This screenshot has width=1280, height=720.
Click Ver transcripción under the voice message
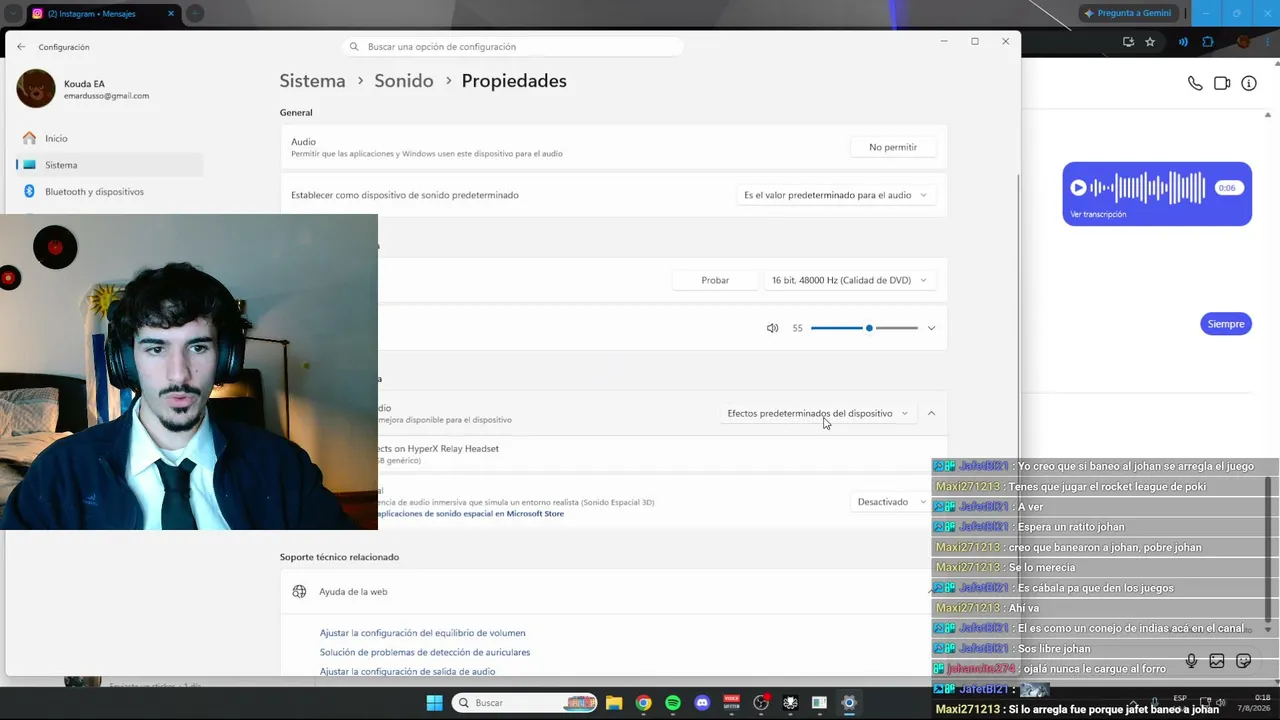(x=1098, y=214)
